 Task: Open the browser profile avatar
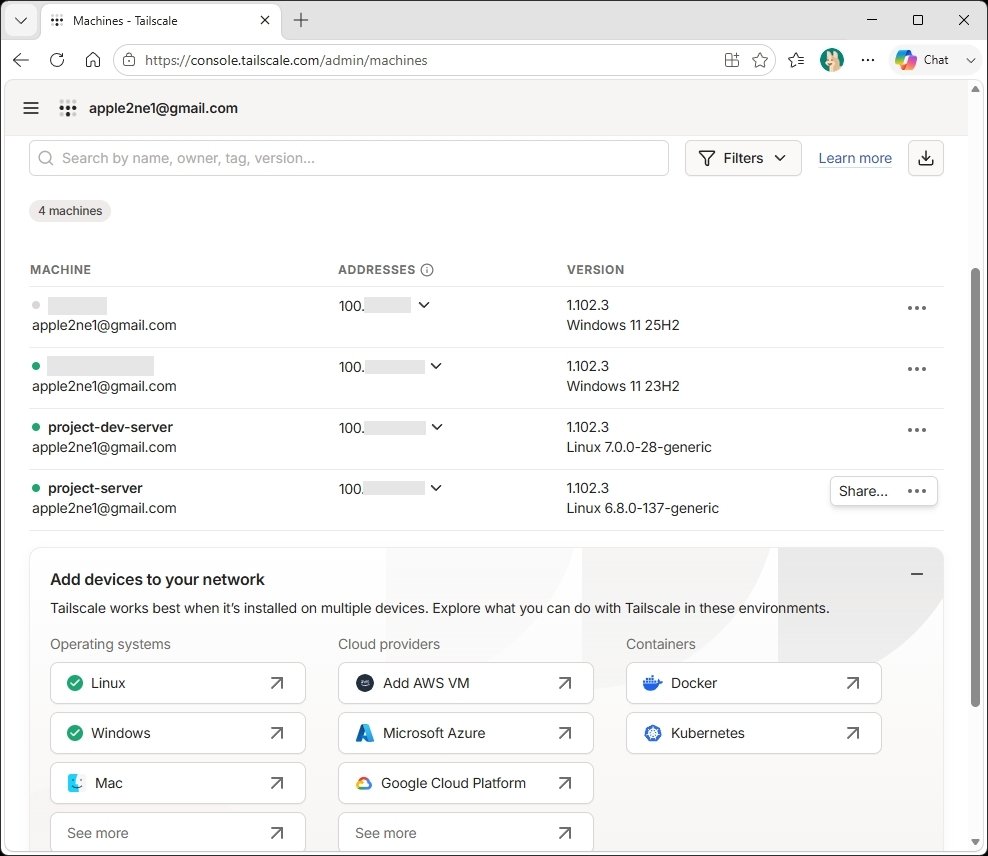[832, 60]
